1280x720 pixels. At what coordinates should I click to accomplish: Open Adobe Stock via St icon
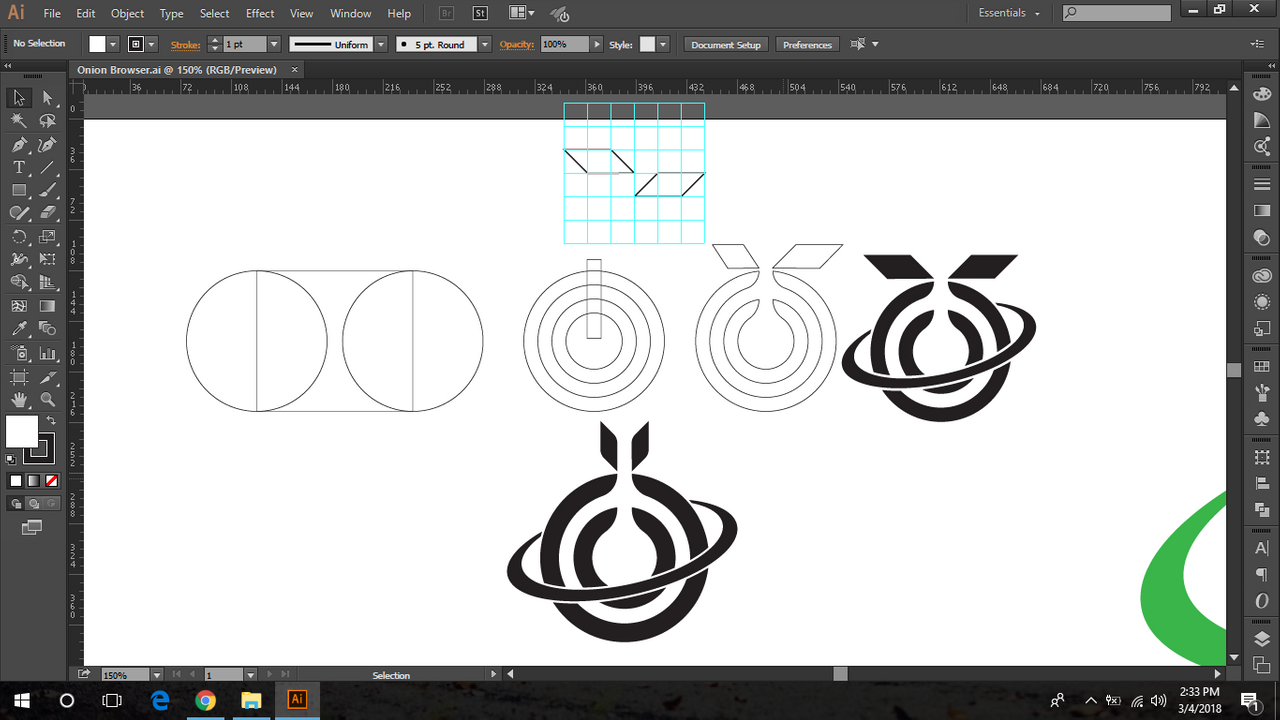[480, 13]
